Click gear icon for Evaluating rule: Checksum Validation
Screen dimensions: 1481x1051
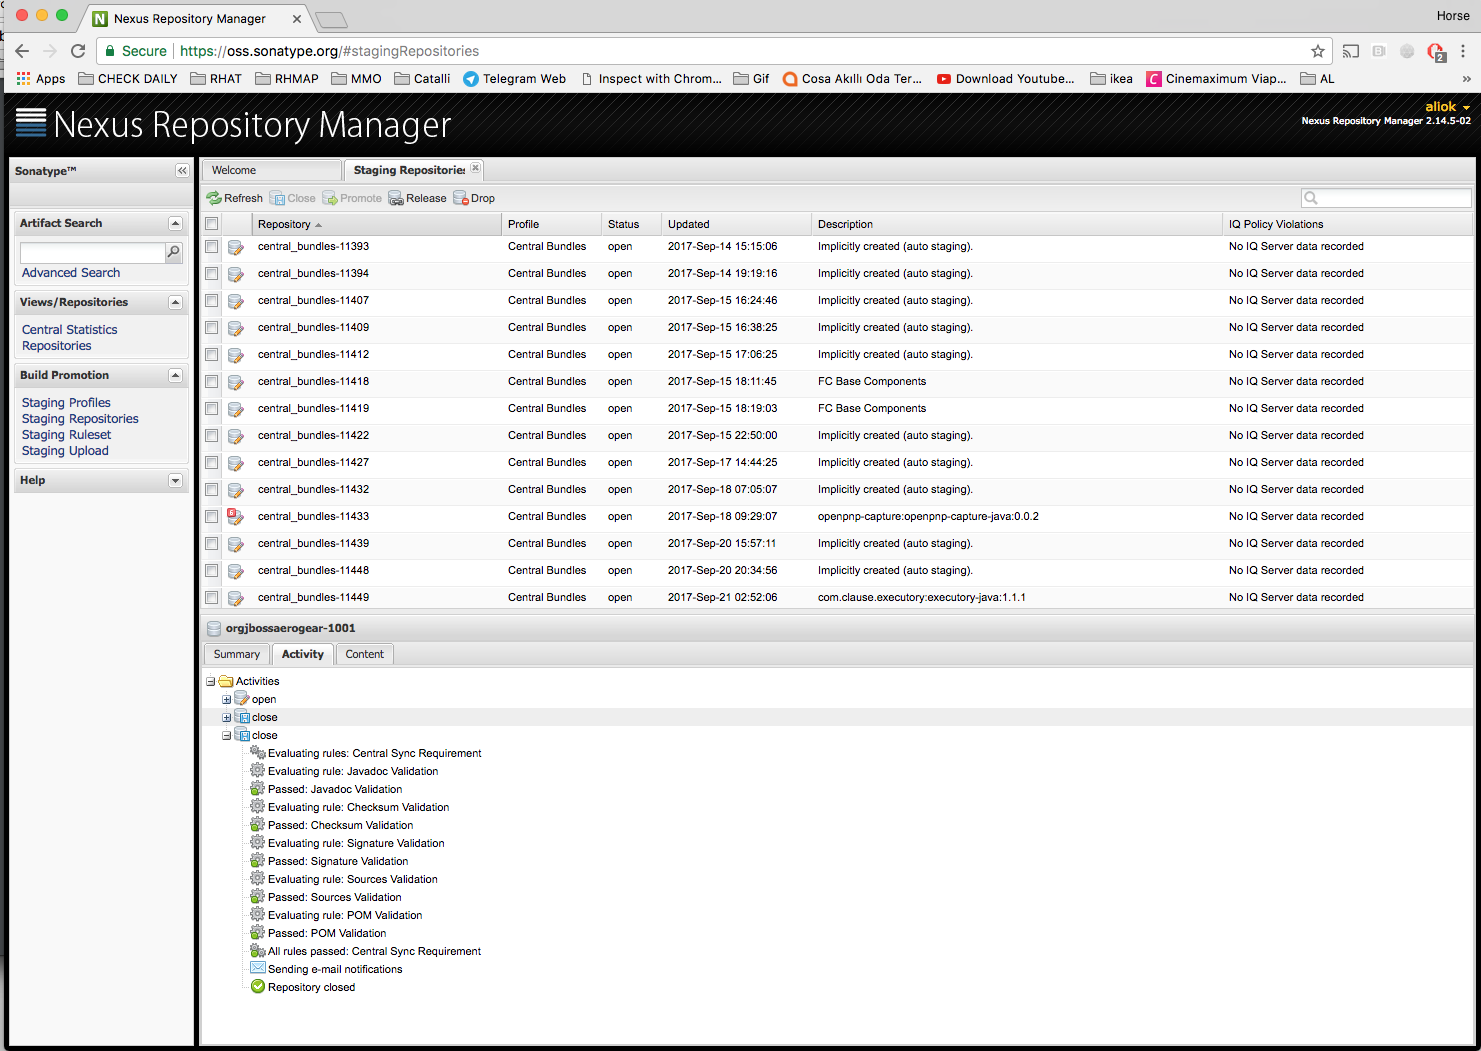[x=257, y=807]
